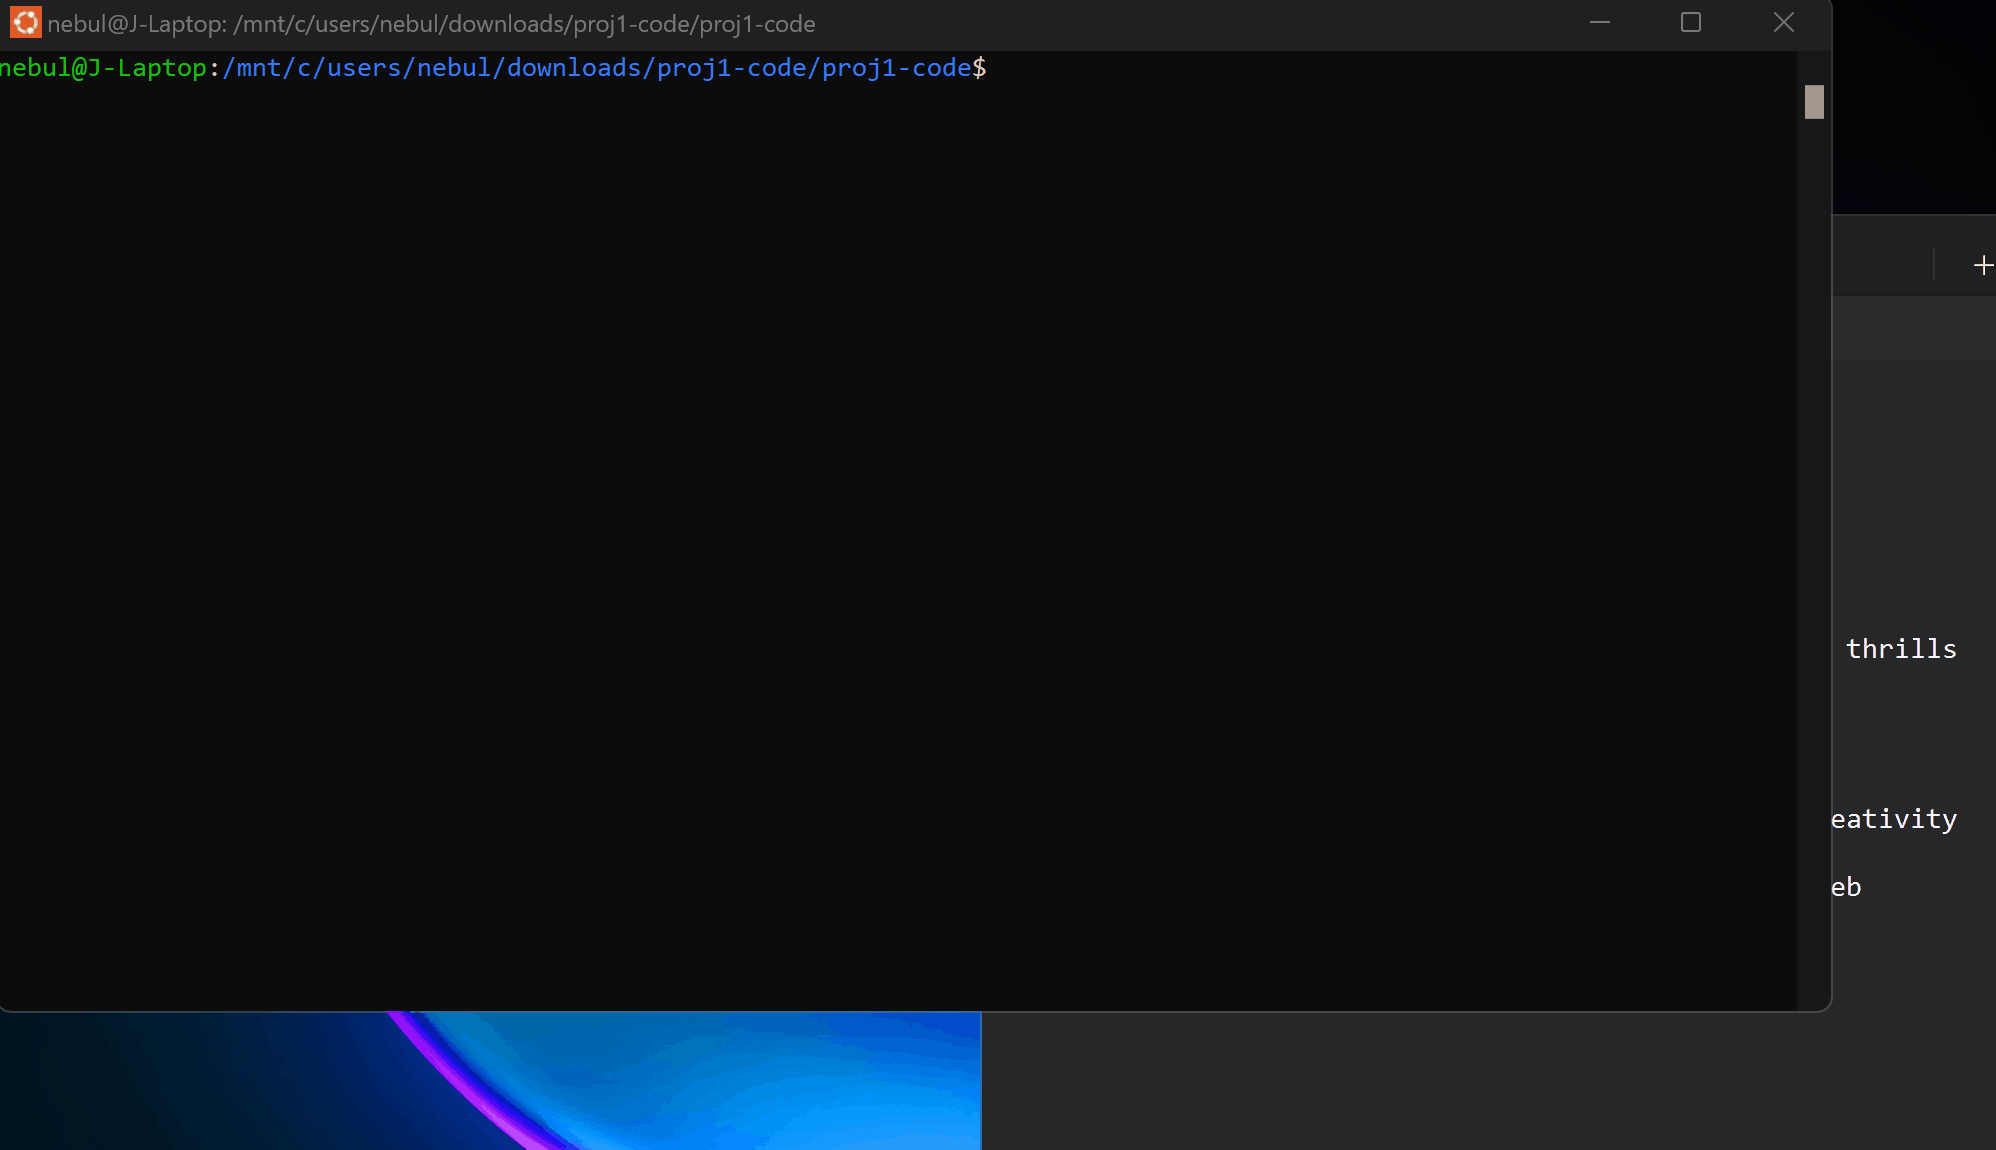The height and width of the screenshot is (1150, 1996).
Task: Minimize the Ubuntu terminal window
Action: (1600, 22)
